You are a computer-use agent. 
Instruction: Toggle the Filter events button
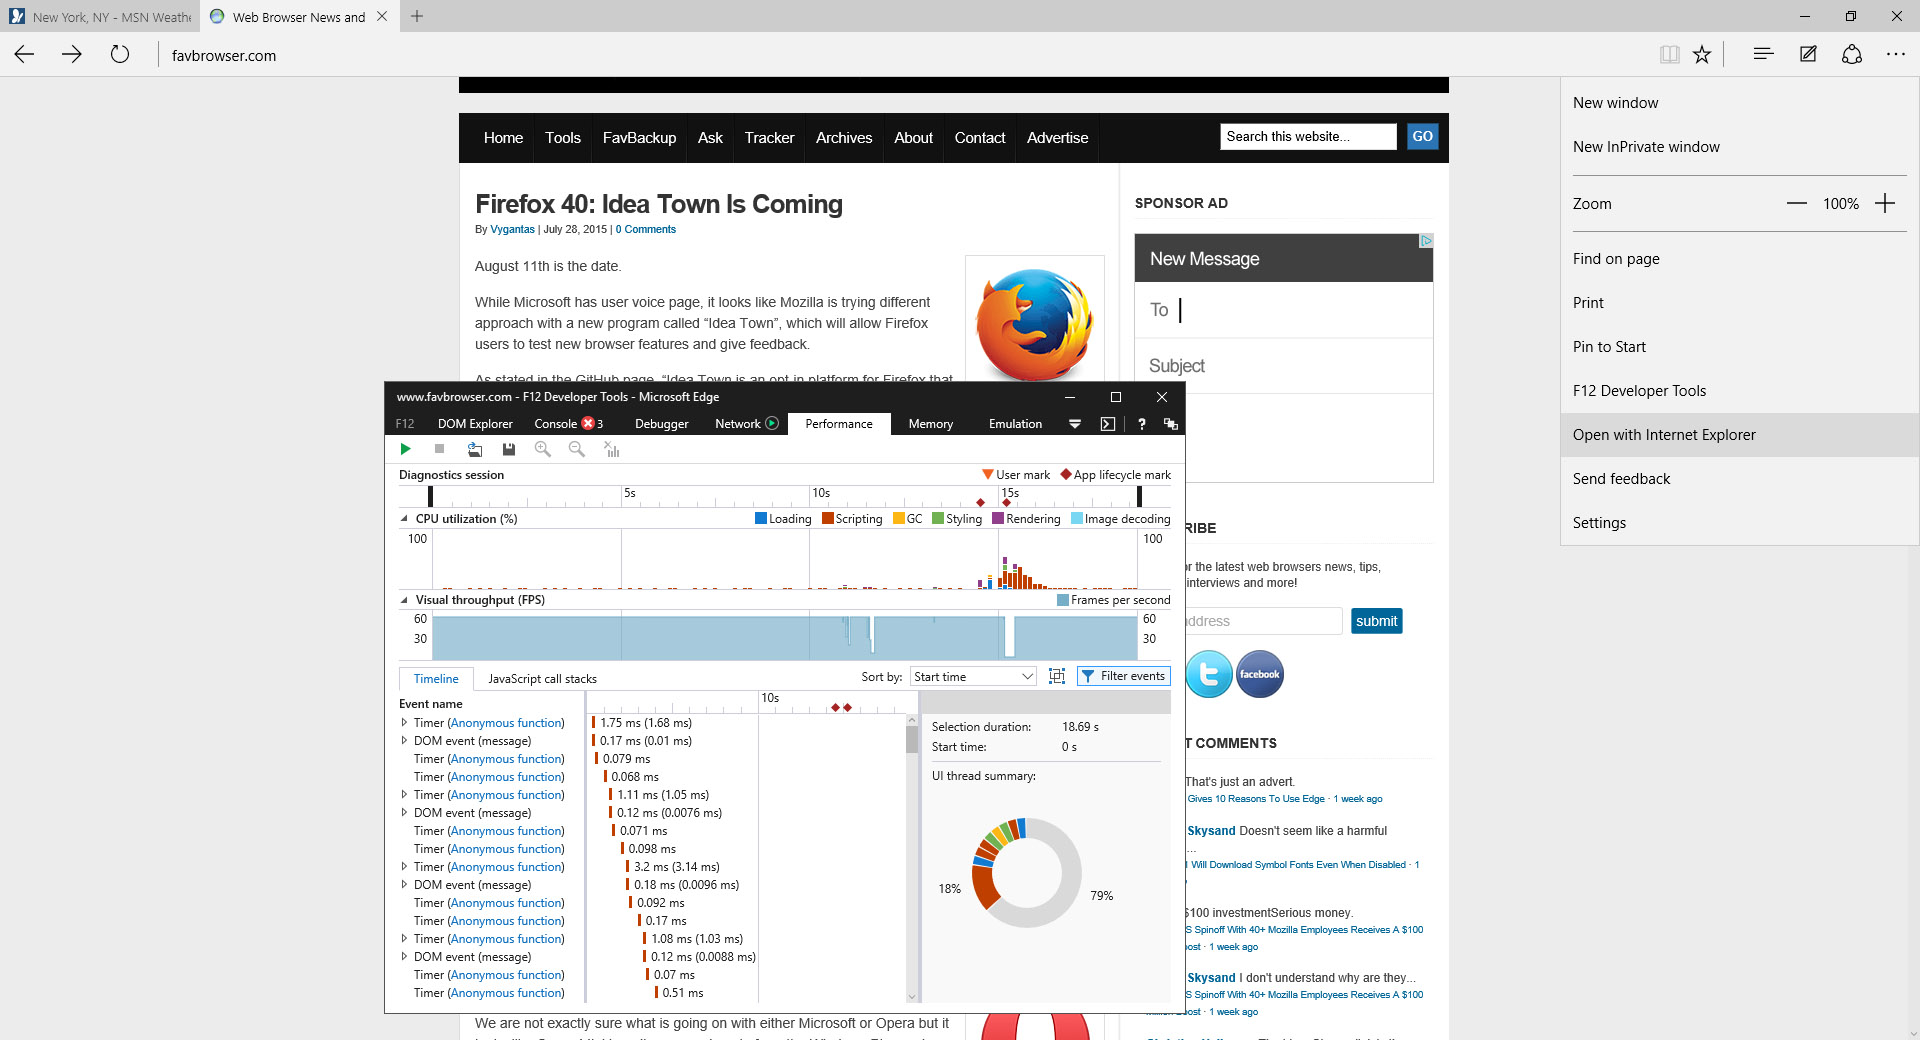(x=1123, y=677)
